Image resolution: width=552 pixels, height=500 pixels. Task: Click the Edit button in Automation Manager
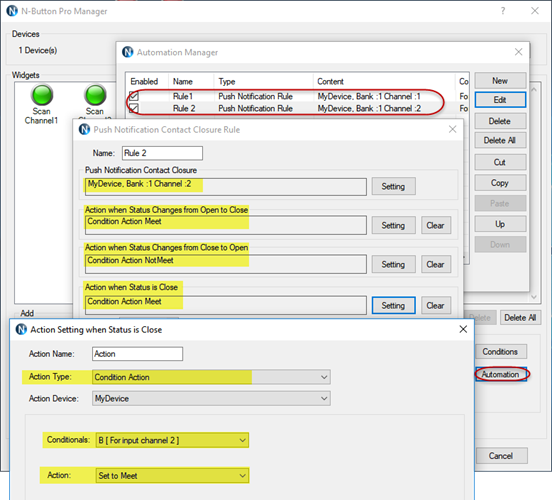(x=500, y=100)
